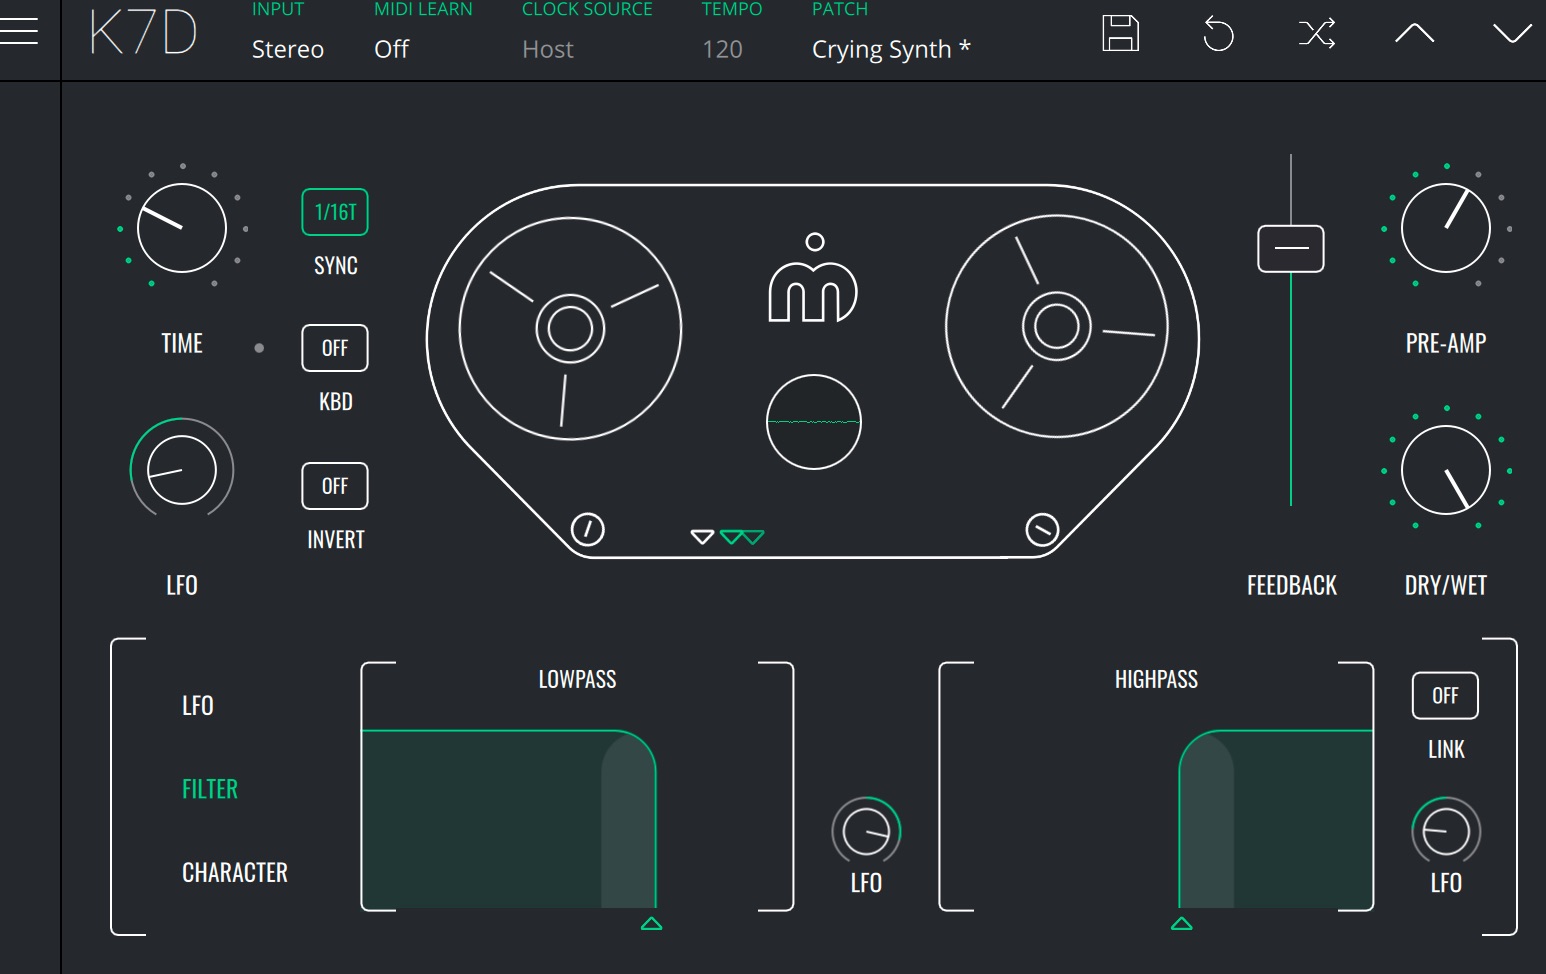Open the Input Stereo dropdown
This screenshot has height=974, width=1546.
[x=287, y=49]
